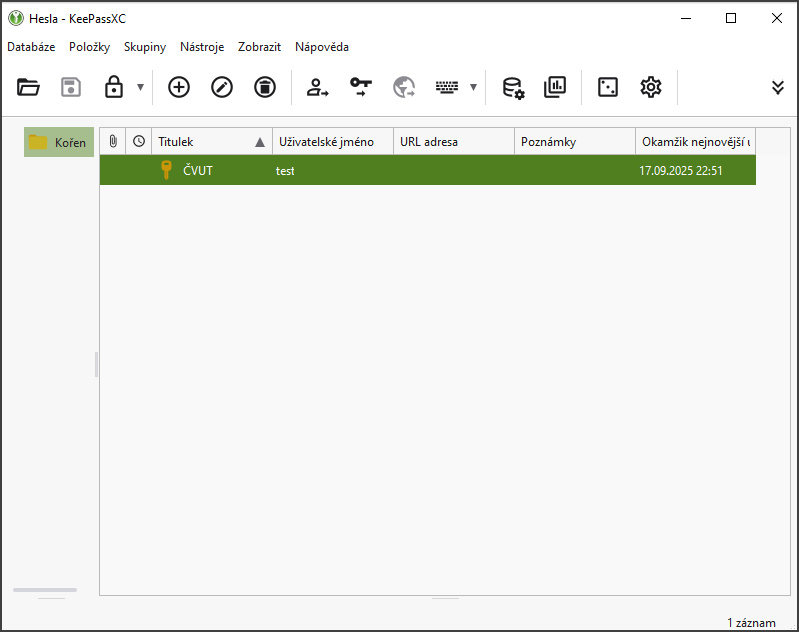This screenshot has width=799, height=632.
Task: Open database settings icon
Action: pyautogui.click(x=512, y=87)
